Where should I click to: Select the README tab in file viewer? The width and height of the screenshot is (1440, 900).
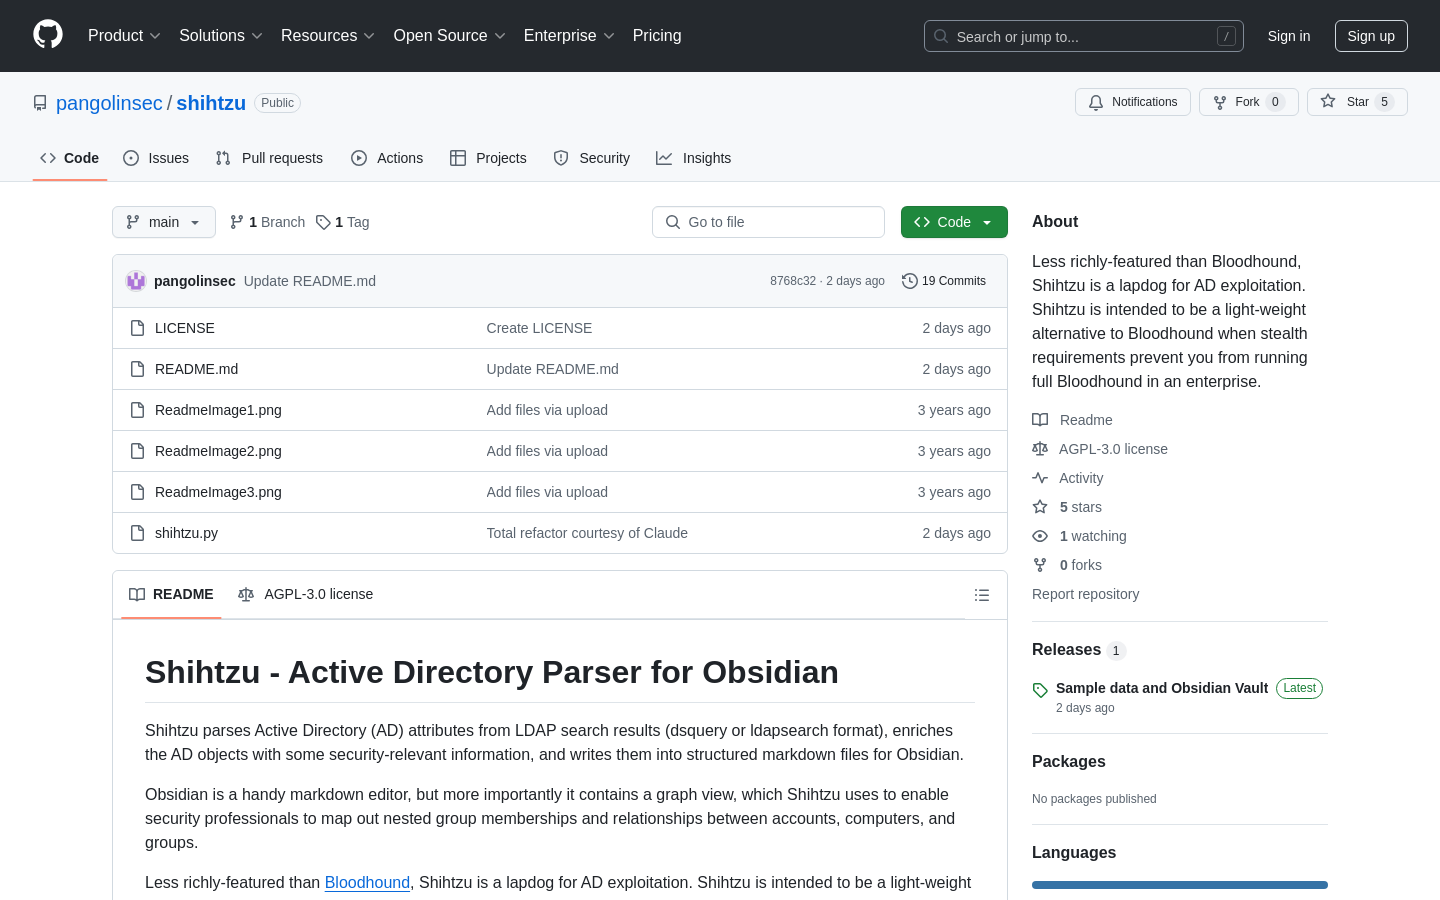coord(171,595)
